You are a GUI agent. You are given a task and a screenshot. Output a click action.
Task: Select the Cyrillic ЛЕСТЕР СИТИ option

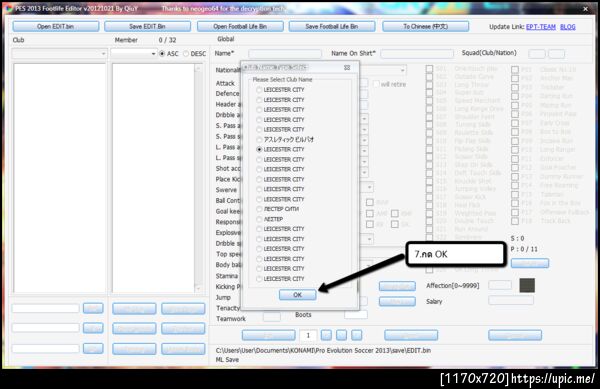point(259,209)
